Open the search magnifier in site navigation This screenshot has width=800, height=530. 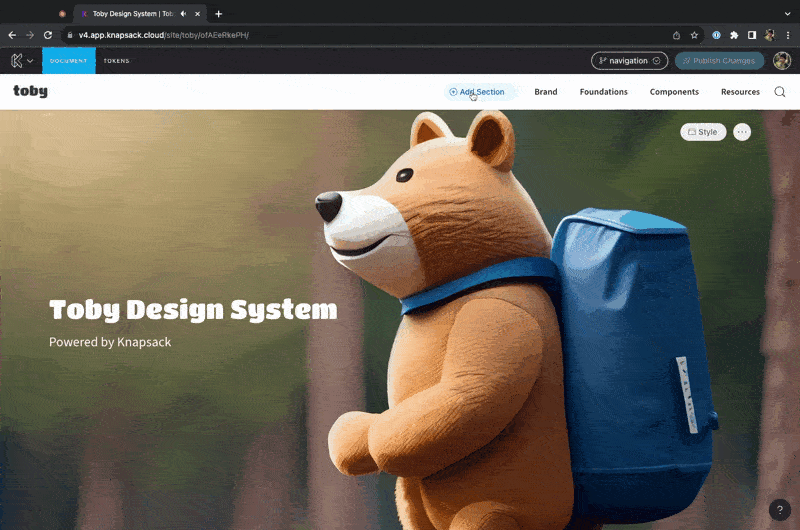[x=780, y=92]
